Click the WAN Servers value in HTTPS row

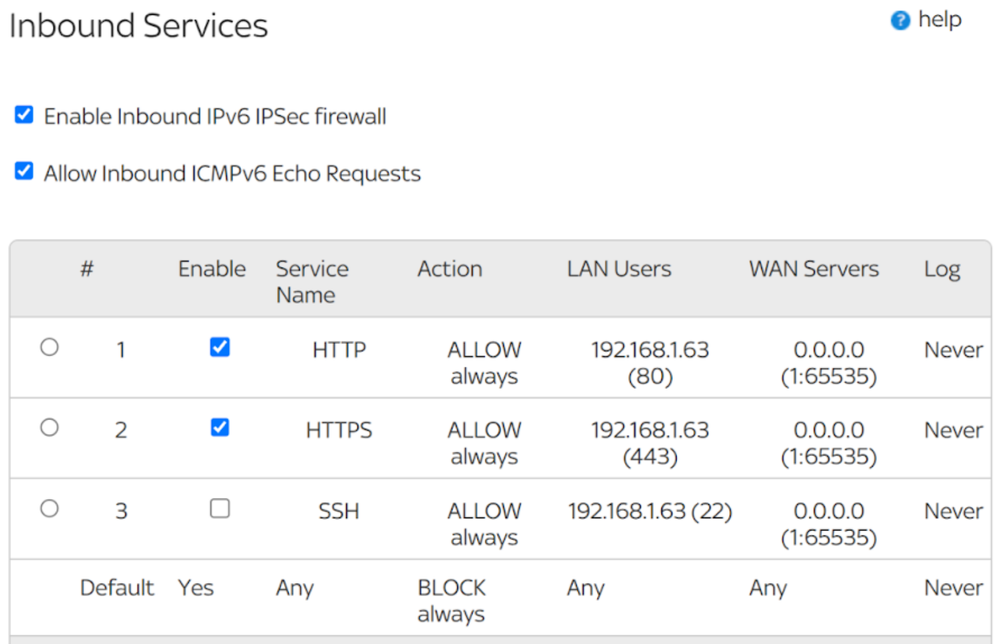(829, 443)
